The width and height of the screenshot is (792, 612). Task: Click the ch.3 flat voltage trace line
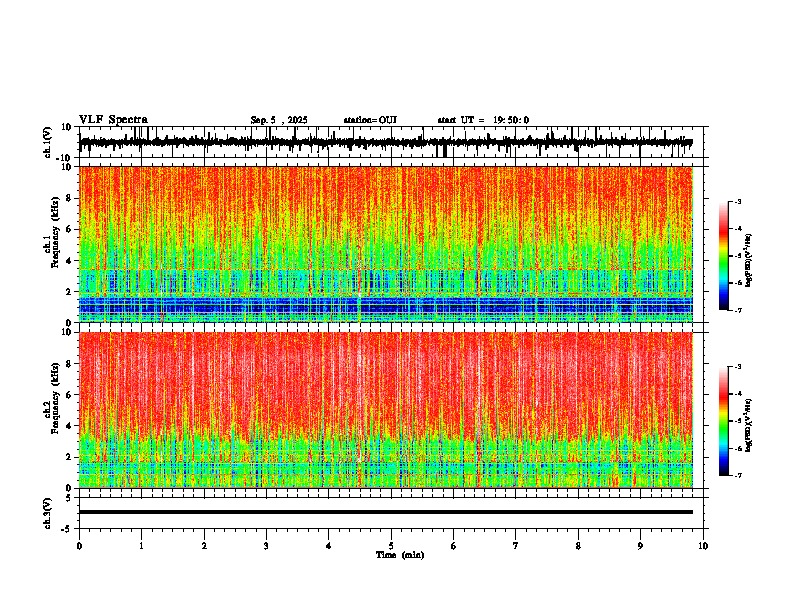[x=385, y=512]
